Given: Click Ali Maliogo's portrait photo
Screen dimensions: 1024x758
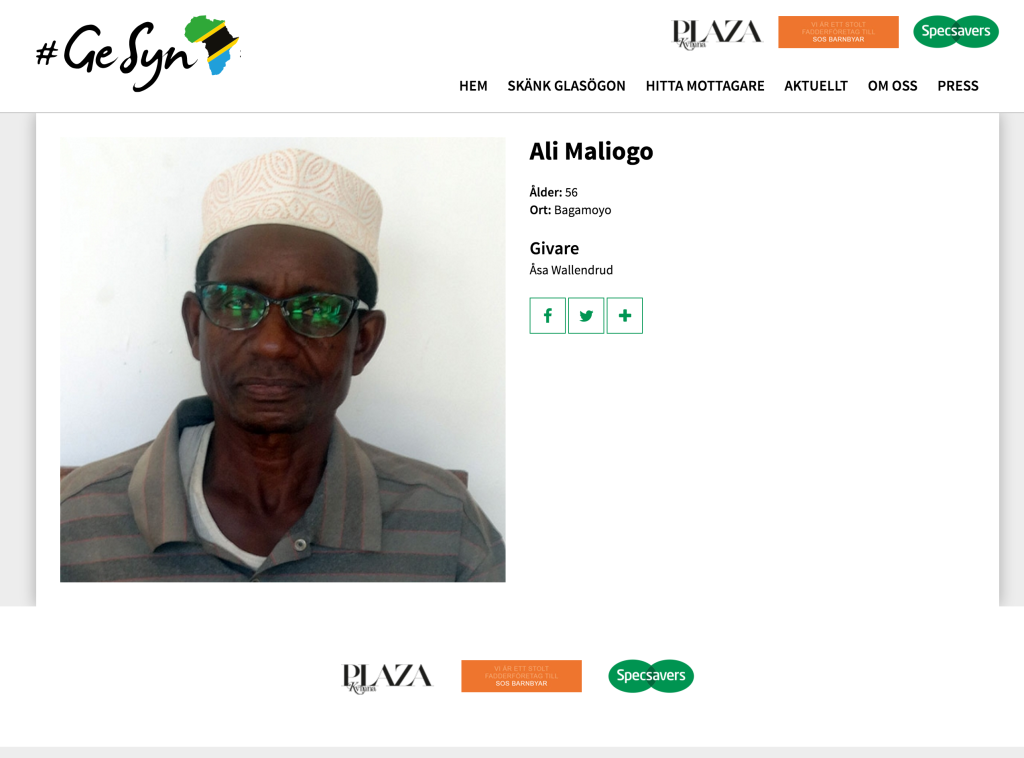Looking at the screenshot, I should point(283,360).
